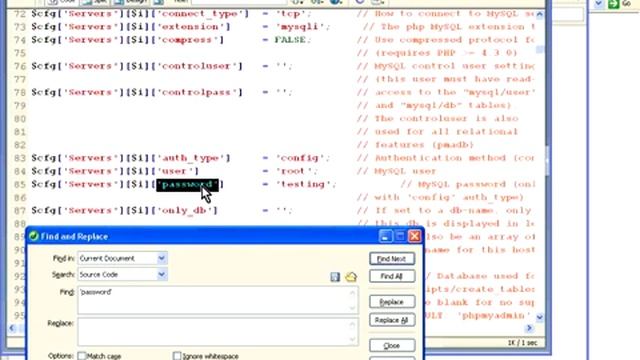640x360 pixels.
Task: Click the code view scroll-down arrow
Action: pos(540,317)
